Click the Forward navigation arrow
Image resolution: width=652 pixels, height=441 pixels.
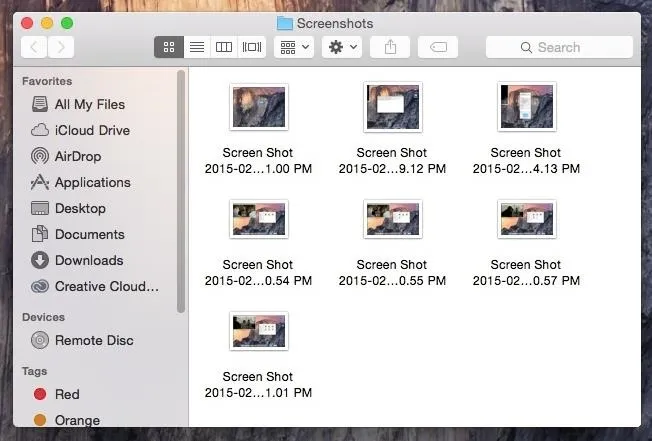[61, 47]
